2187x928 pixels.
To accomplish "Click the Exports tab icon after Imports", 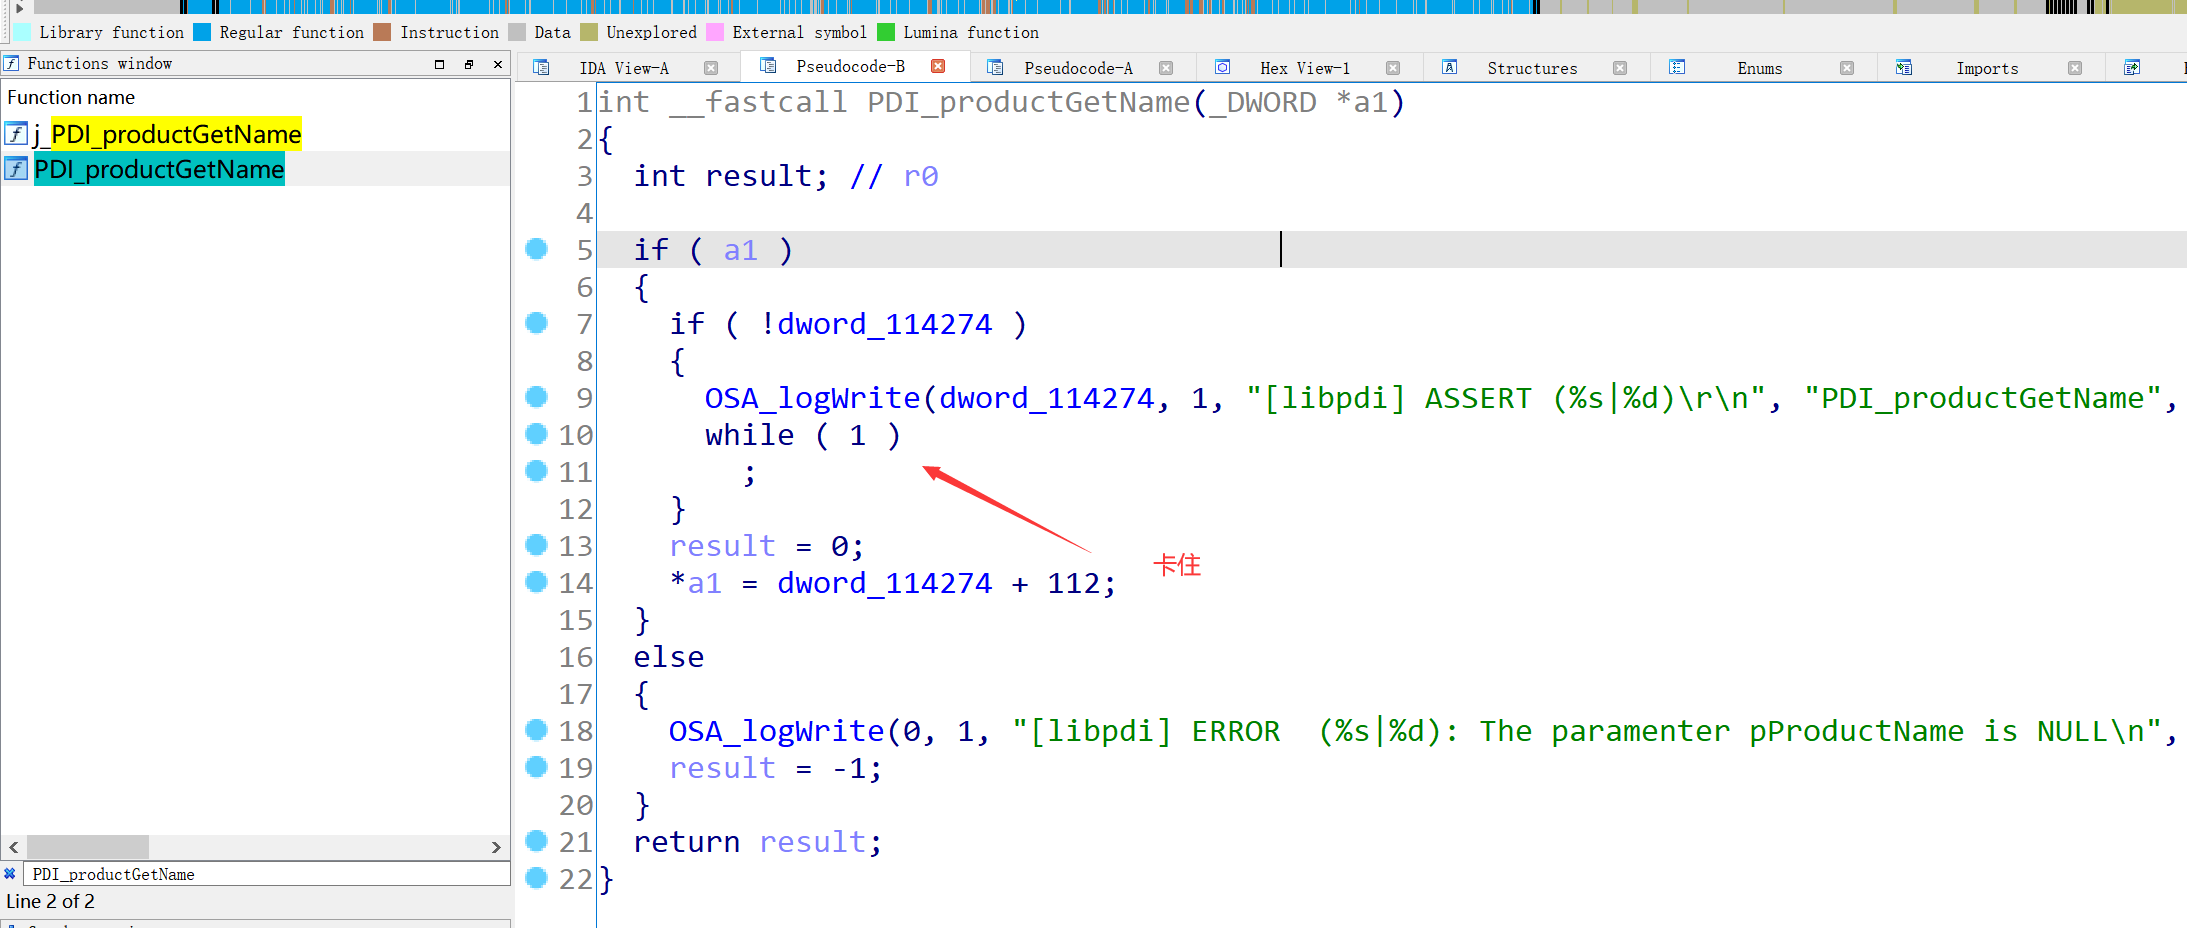I will [x=2132, y=67].
